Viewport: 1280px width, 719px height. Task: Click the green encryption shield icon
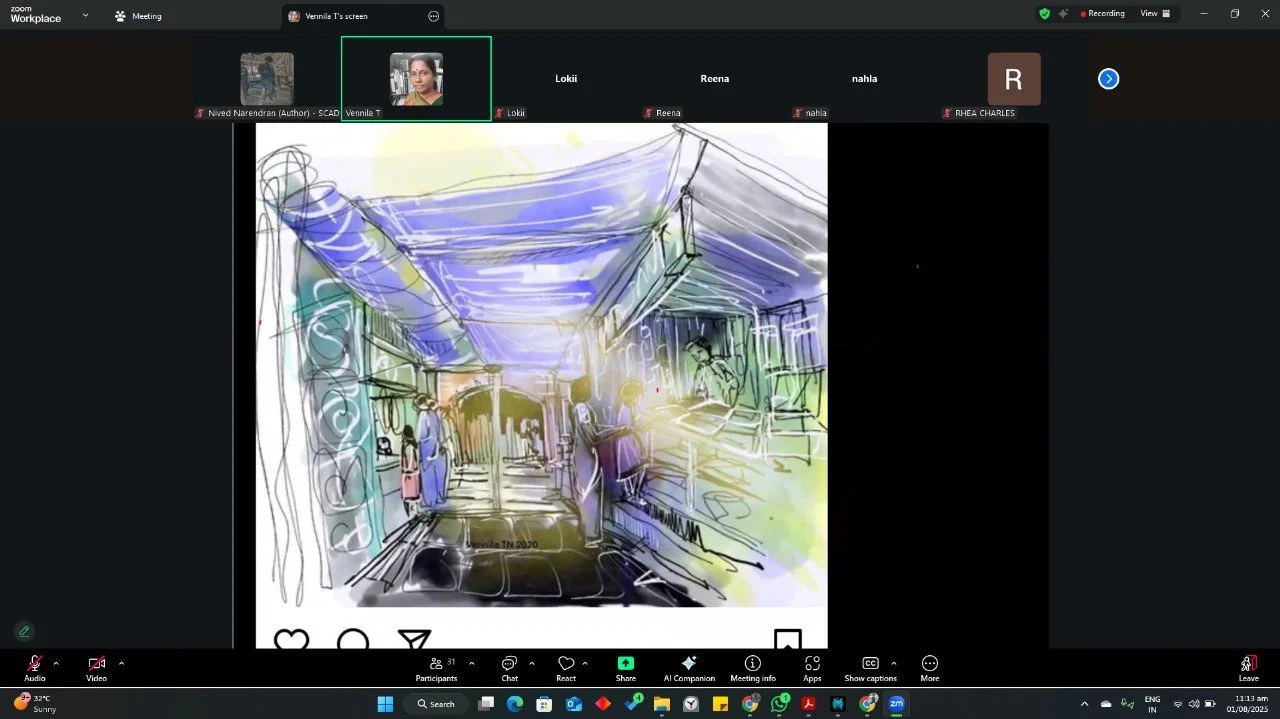pos(1044,14)
